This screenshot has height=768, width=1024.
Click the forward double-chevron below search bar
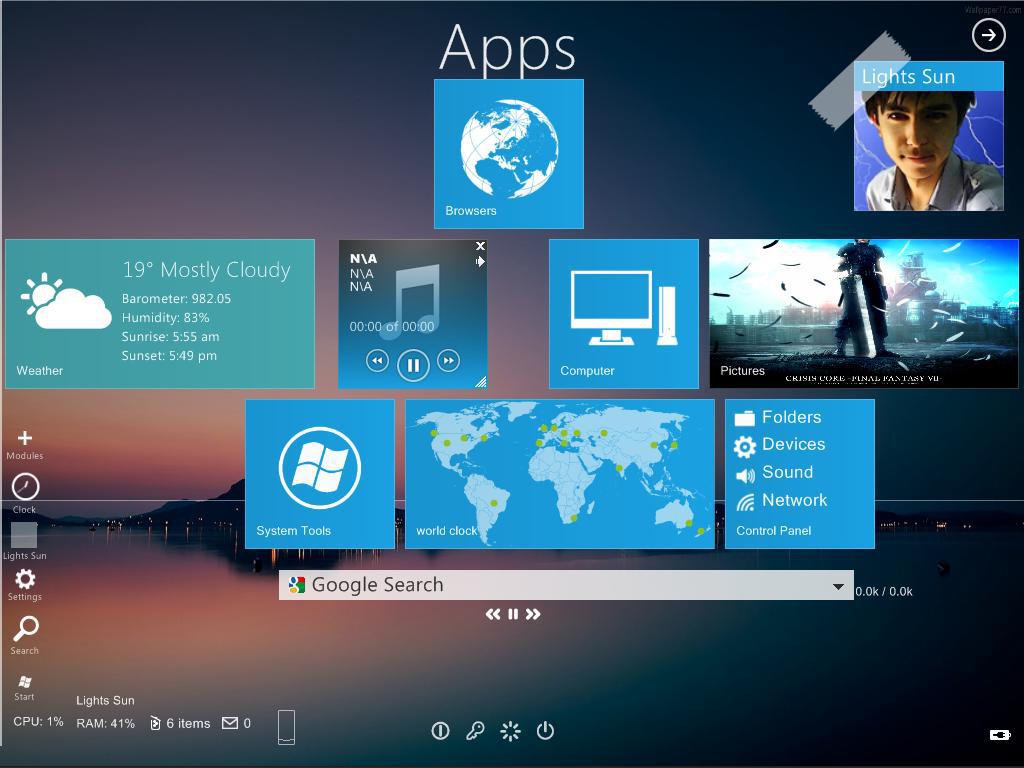(x=533, y=614)
